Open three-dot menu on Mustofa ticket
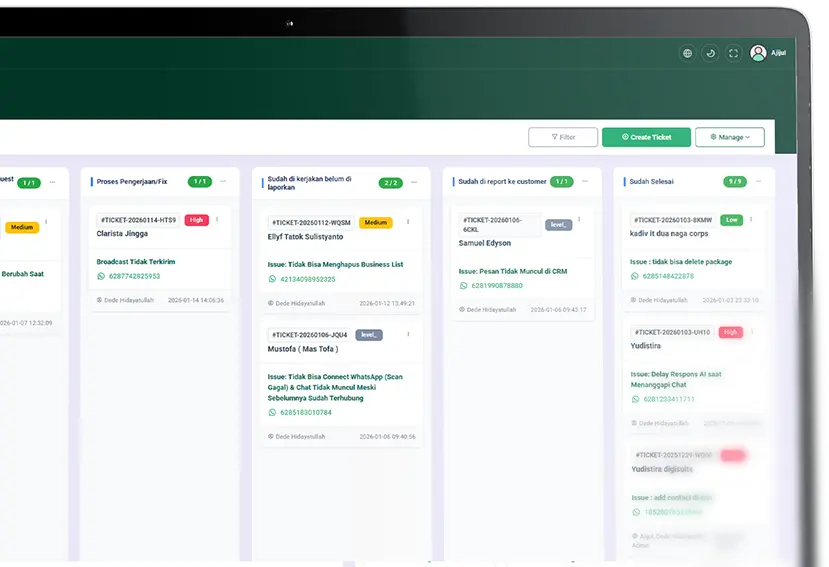Viewport: 829px width, 567px height. click(x=408, y=334)
